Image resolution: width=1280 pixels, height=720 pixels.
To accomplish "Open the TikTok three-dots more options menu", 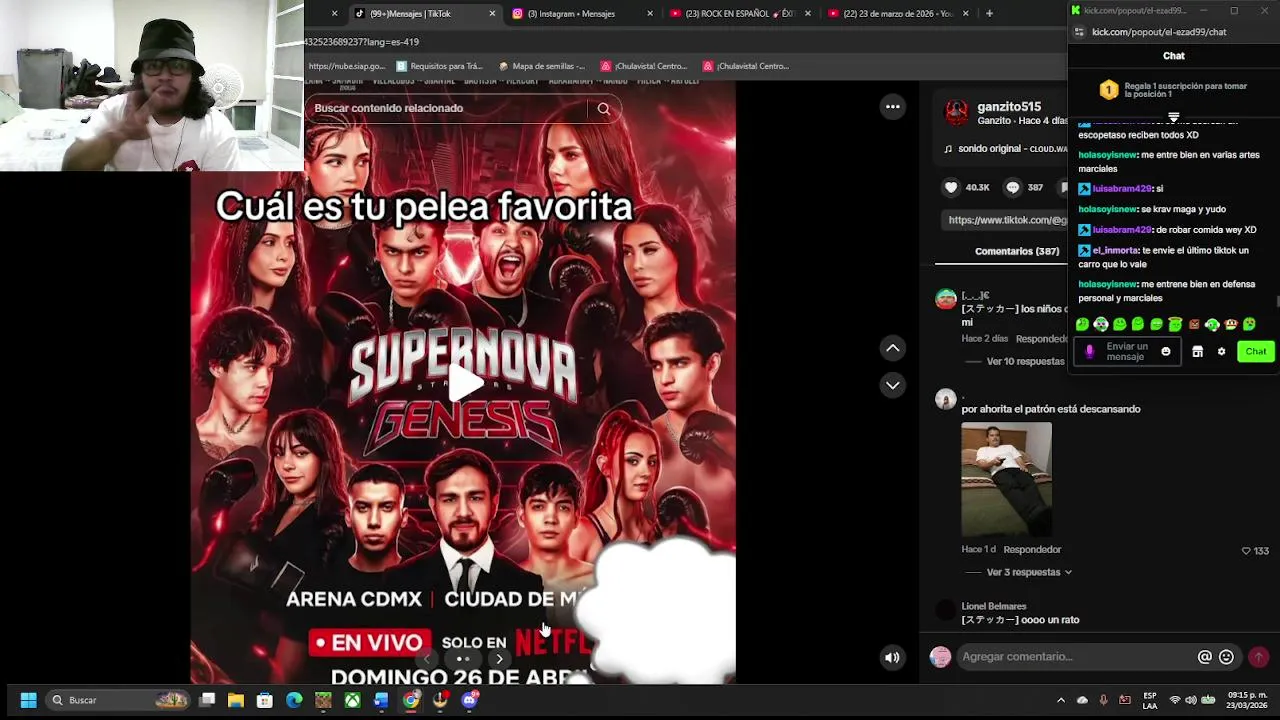I will click(x=893, y=107).
